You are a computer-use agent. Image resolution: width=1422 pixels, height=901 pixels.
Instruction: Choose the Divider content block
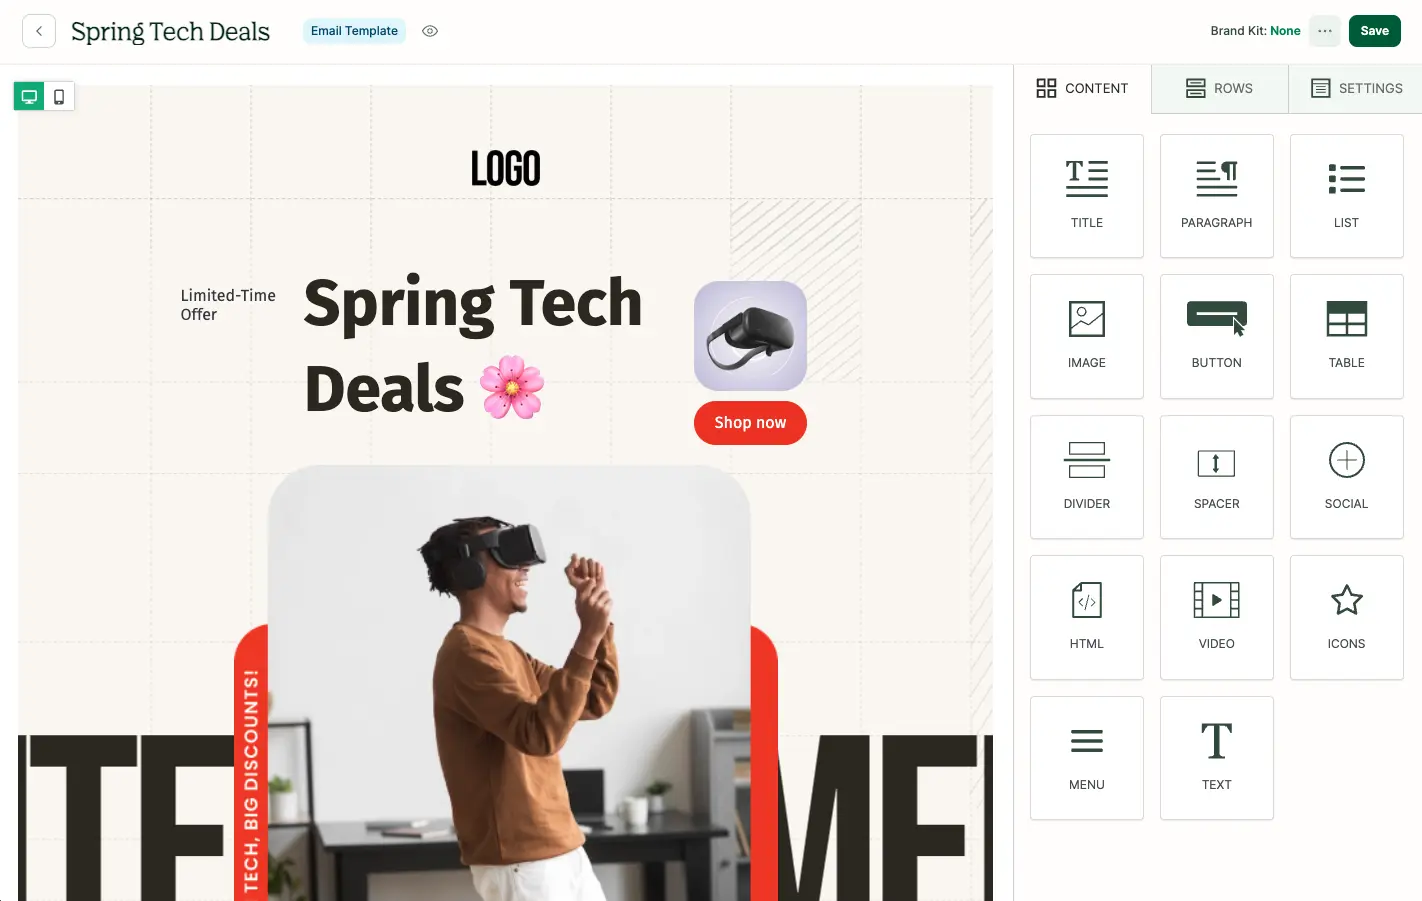tap(1087, 477)
